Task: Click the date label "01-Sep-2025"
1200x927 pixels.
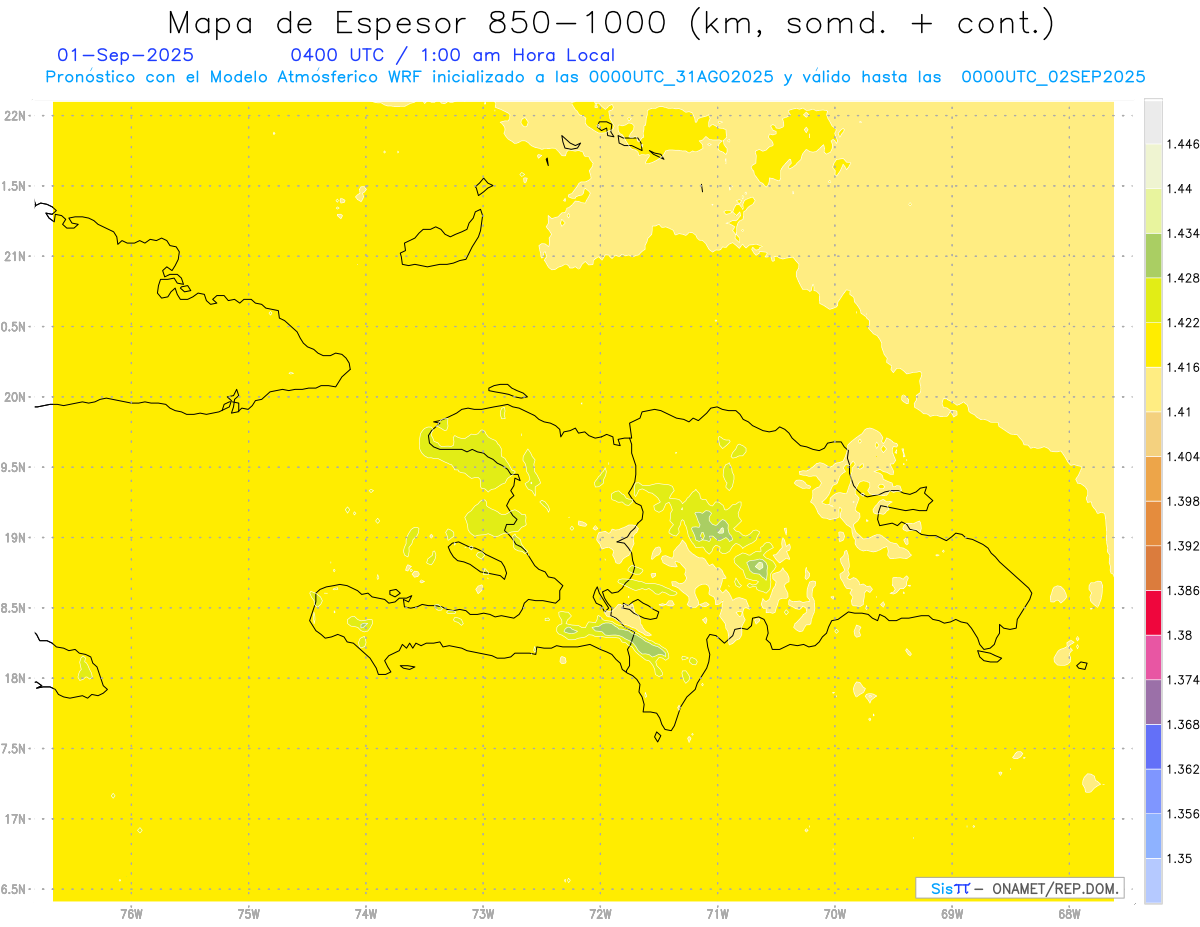Action: 126,56
